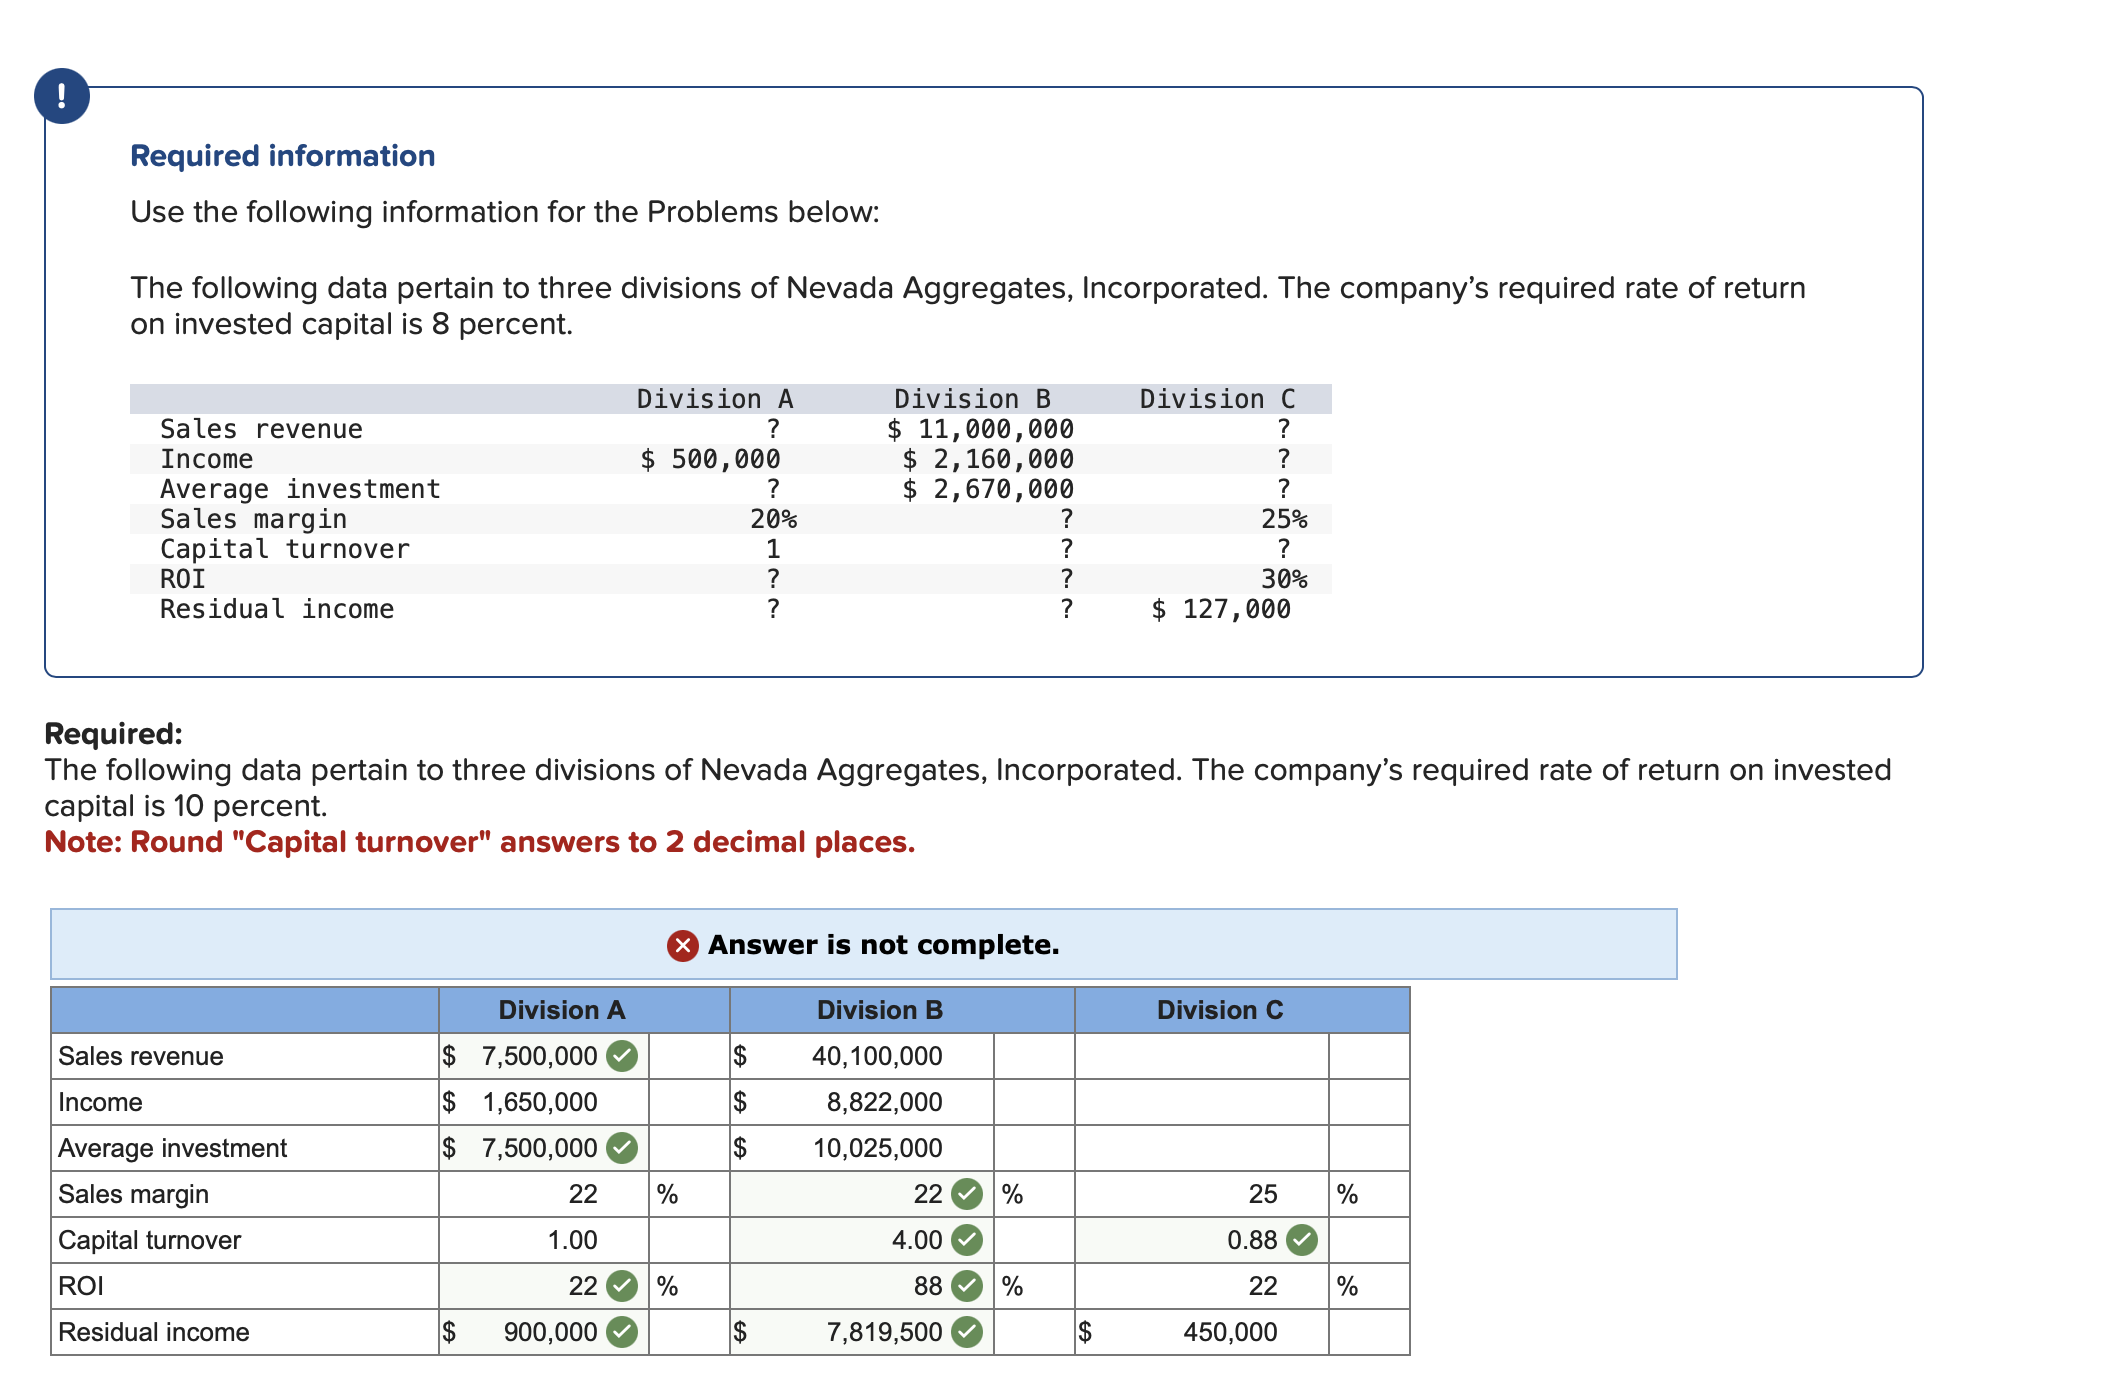Click checkmark beside average investment 7,500,000
Image resolution: width=2112 pixels, height=1376 pixels.
click(x=620, y=1147)
